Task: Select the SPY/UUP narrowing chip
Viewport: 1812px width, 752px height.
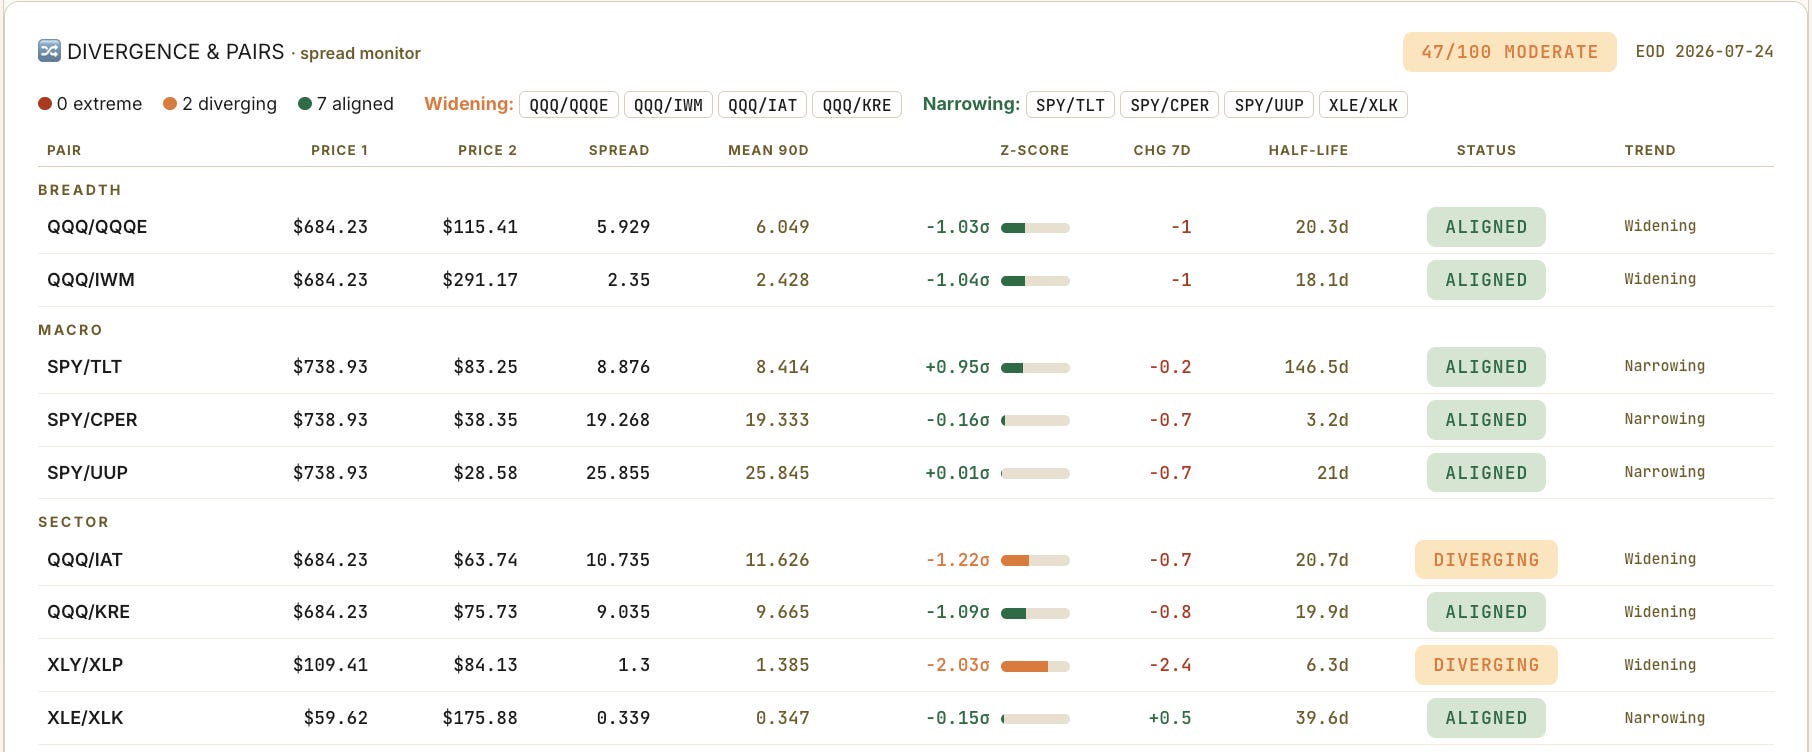Action: point(1269,105)
